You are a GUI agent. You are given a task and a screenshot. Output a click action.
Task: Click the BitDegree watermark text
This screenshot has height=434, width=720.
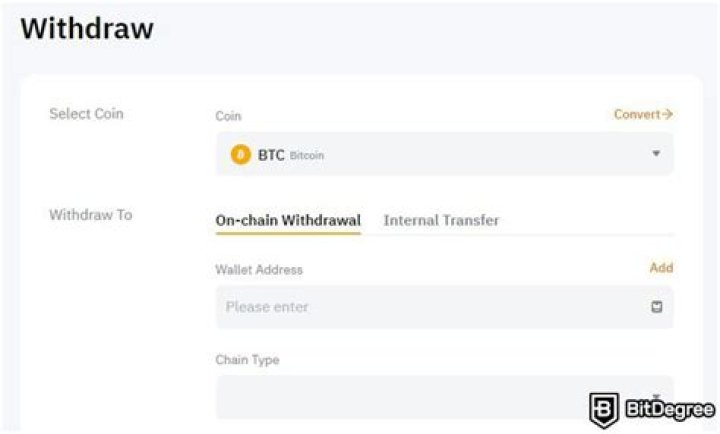pyautogui.click(x=669, y=410)
